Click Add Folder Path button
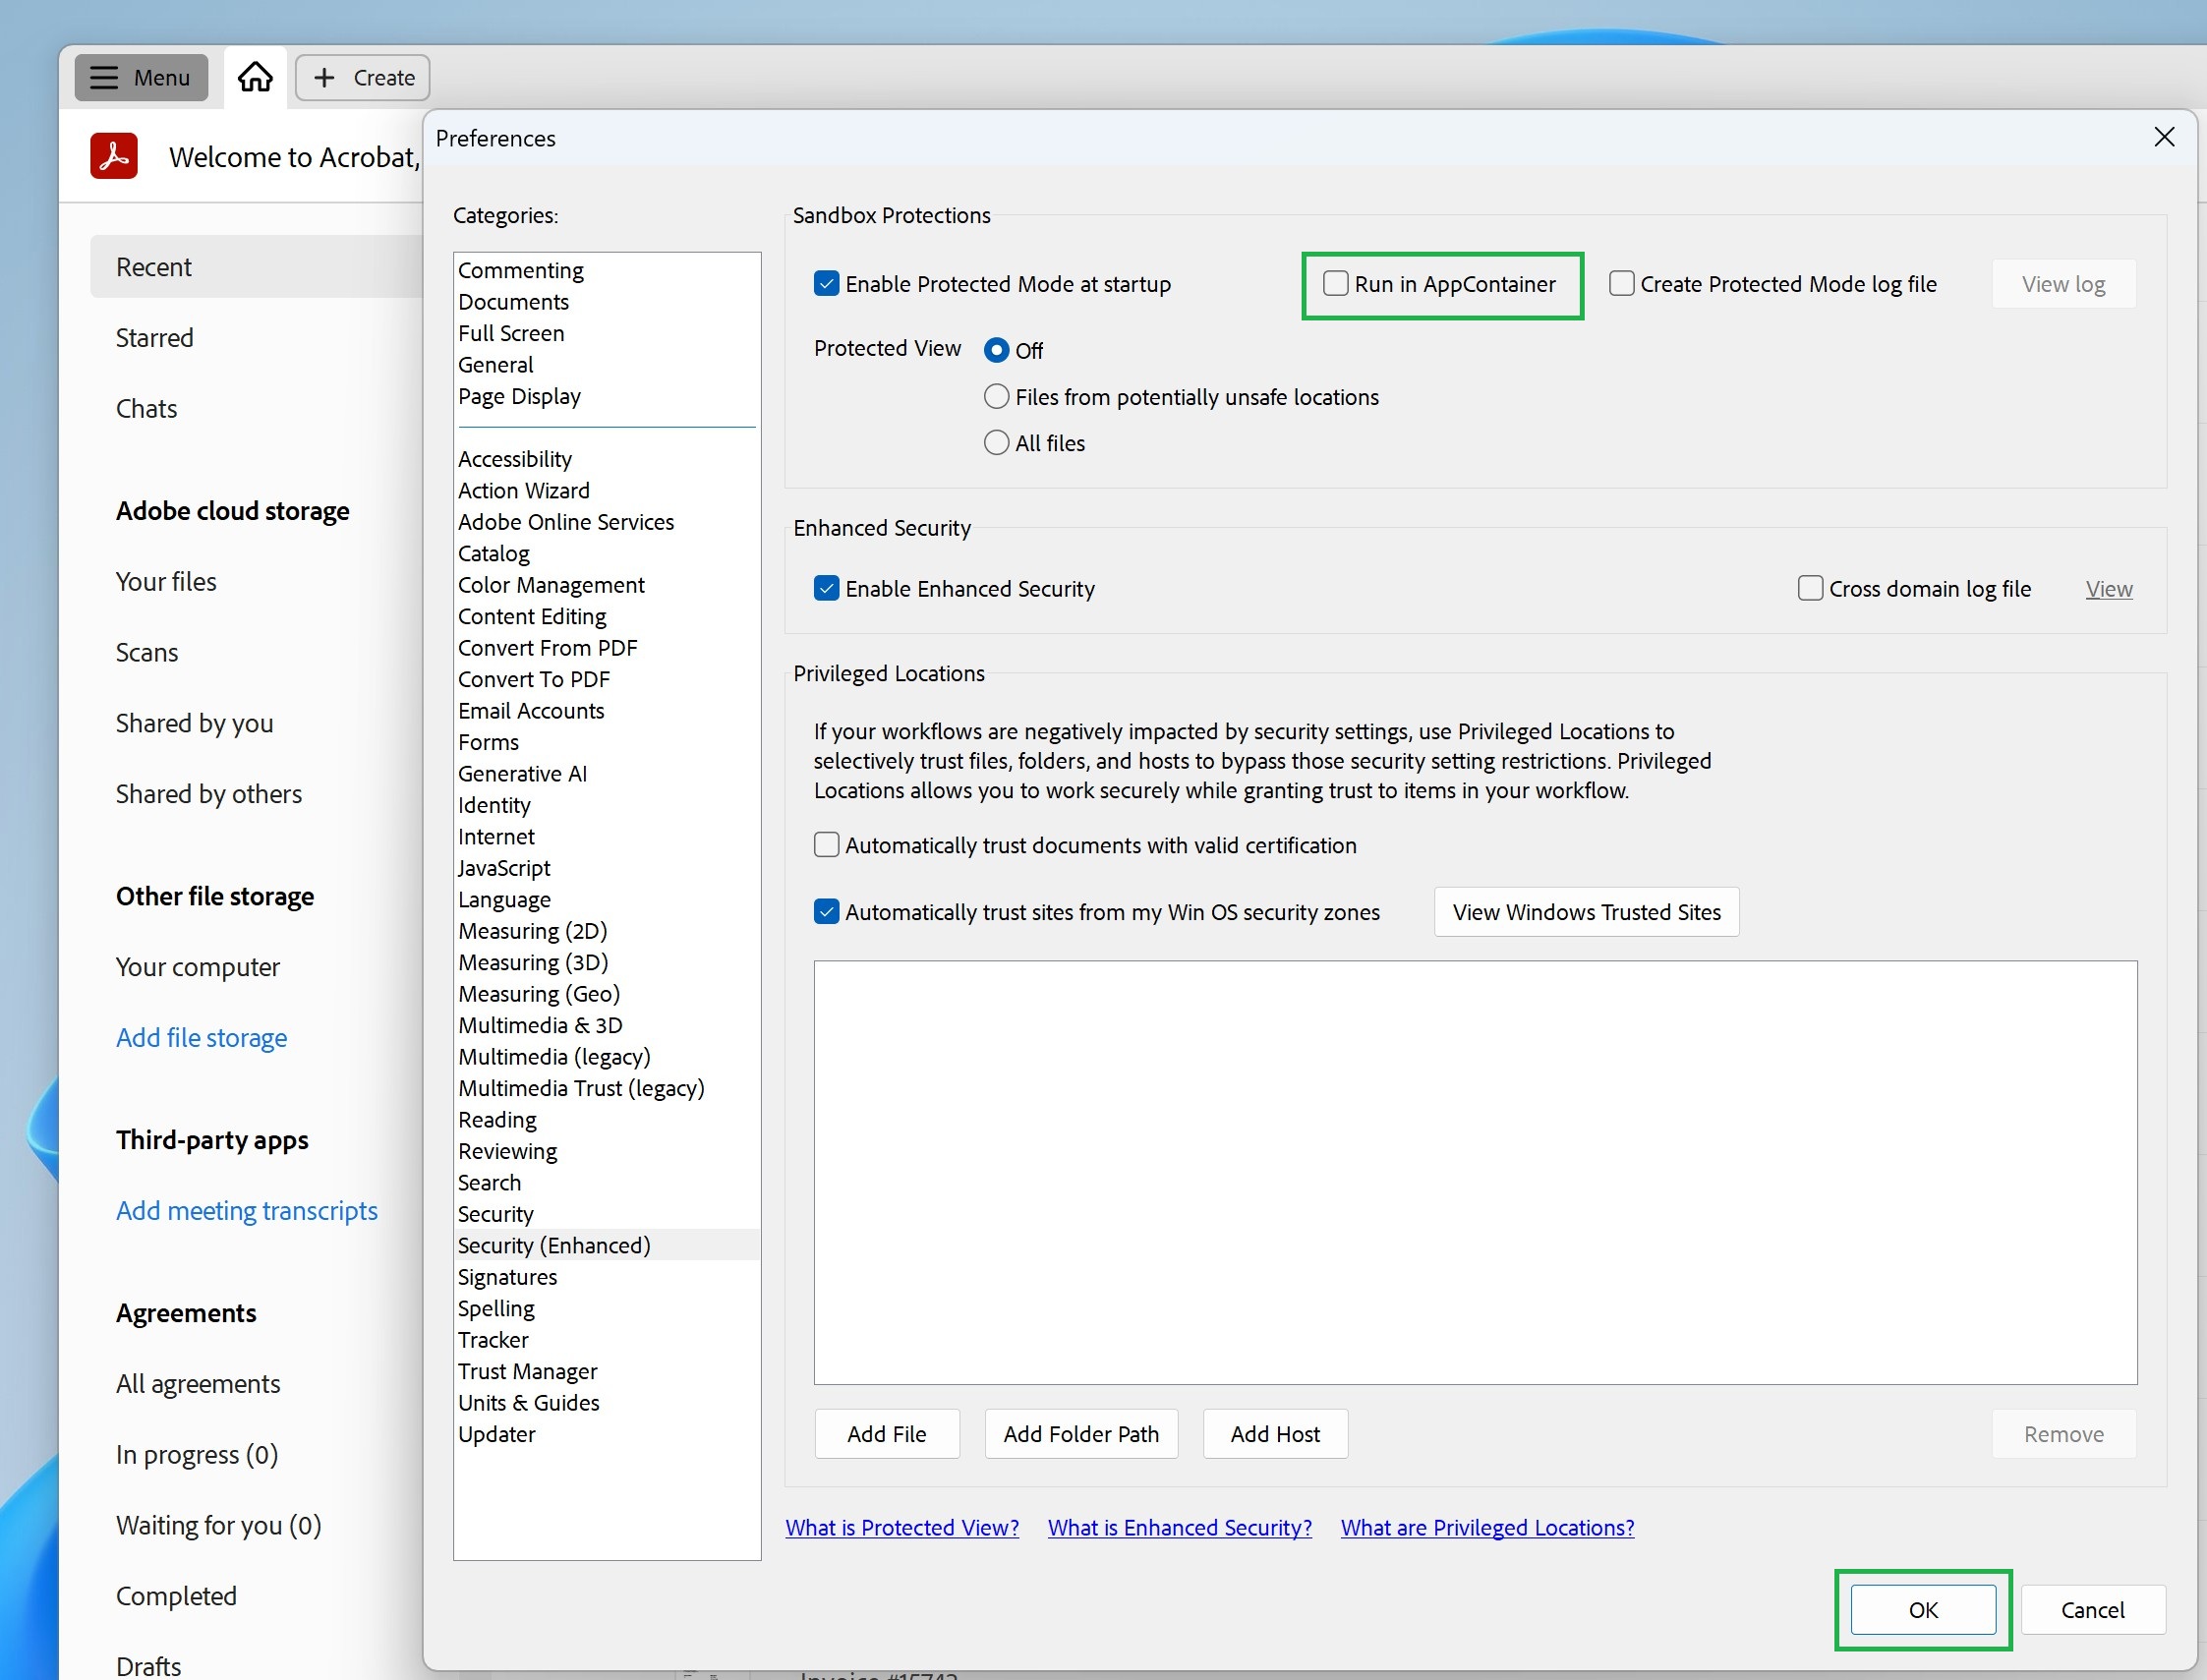 (1081, 1434)
